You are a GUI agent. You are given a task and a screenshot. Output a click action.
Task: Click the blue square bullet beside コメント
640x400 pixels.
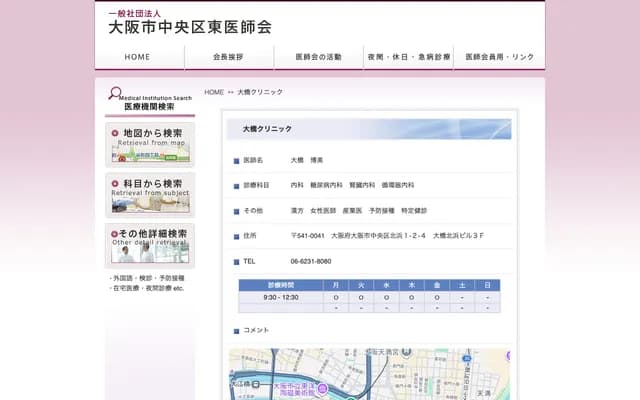(x=235, y=330)
